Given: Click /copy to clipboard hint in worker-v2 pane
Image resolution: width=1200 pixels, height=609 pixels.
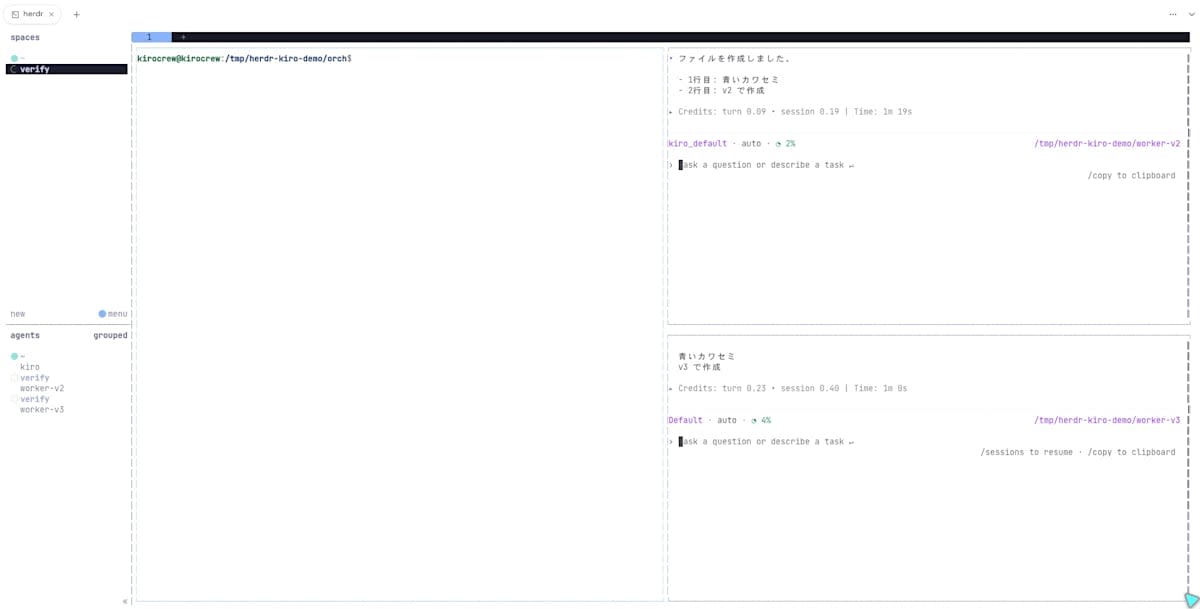Looking at the screenshot, I should coord(1132,176).
